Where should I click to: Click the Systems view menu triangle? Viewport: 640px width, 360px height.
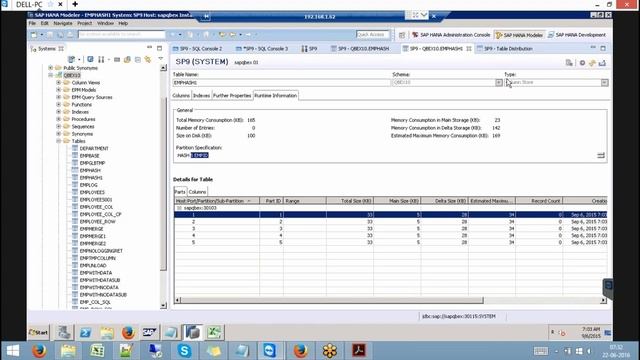[160, 59]
